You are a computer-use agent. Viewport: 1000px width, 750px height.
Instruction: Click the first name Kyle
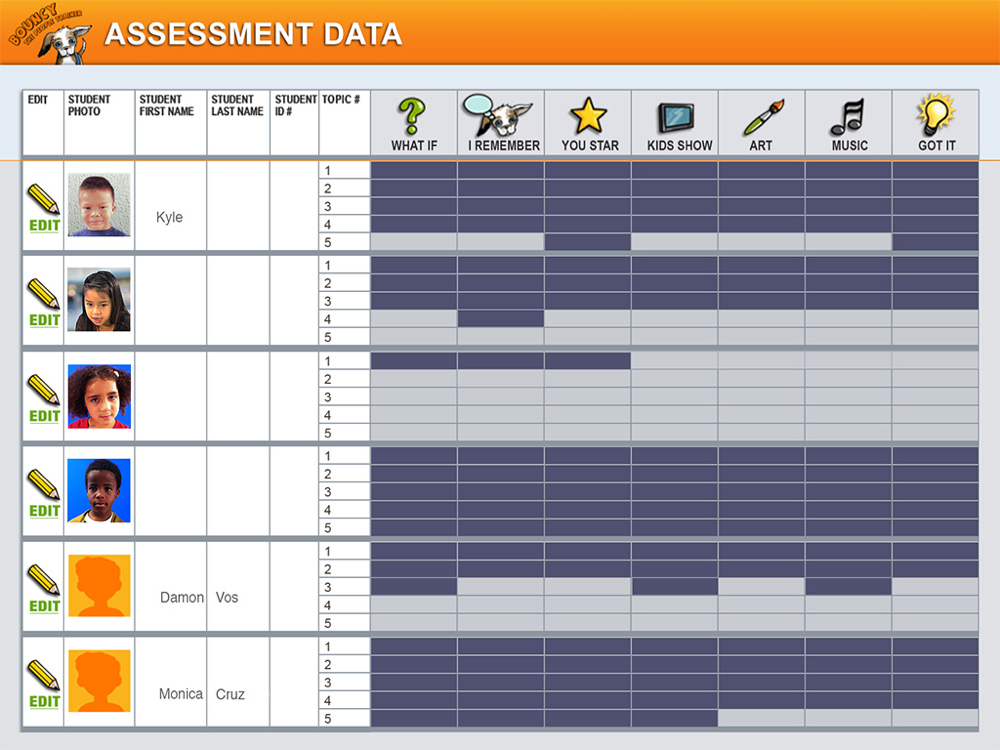pos(170,217)
